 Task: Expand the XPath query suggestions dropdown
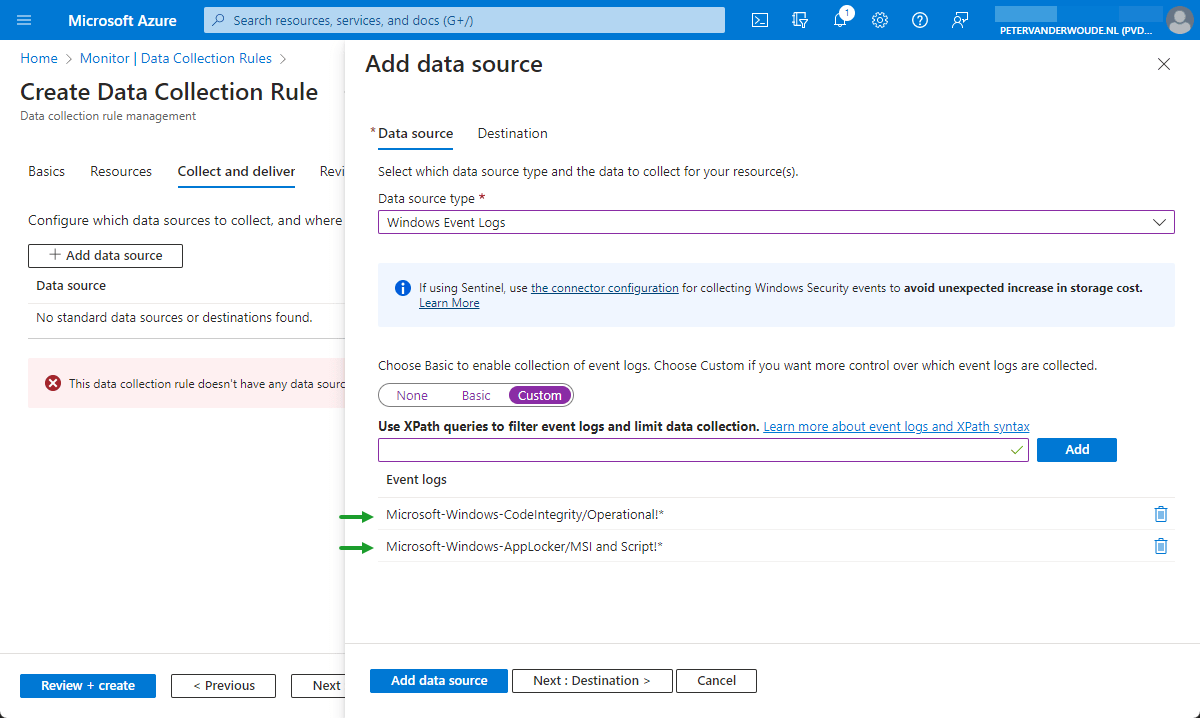[1016, 449]
